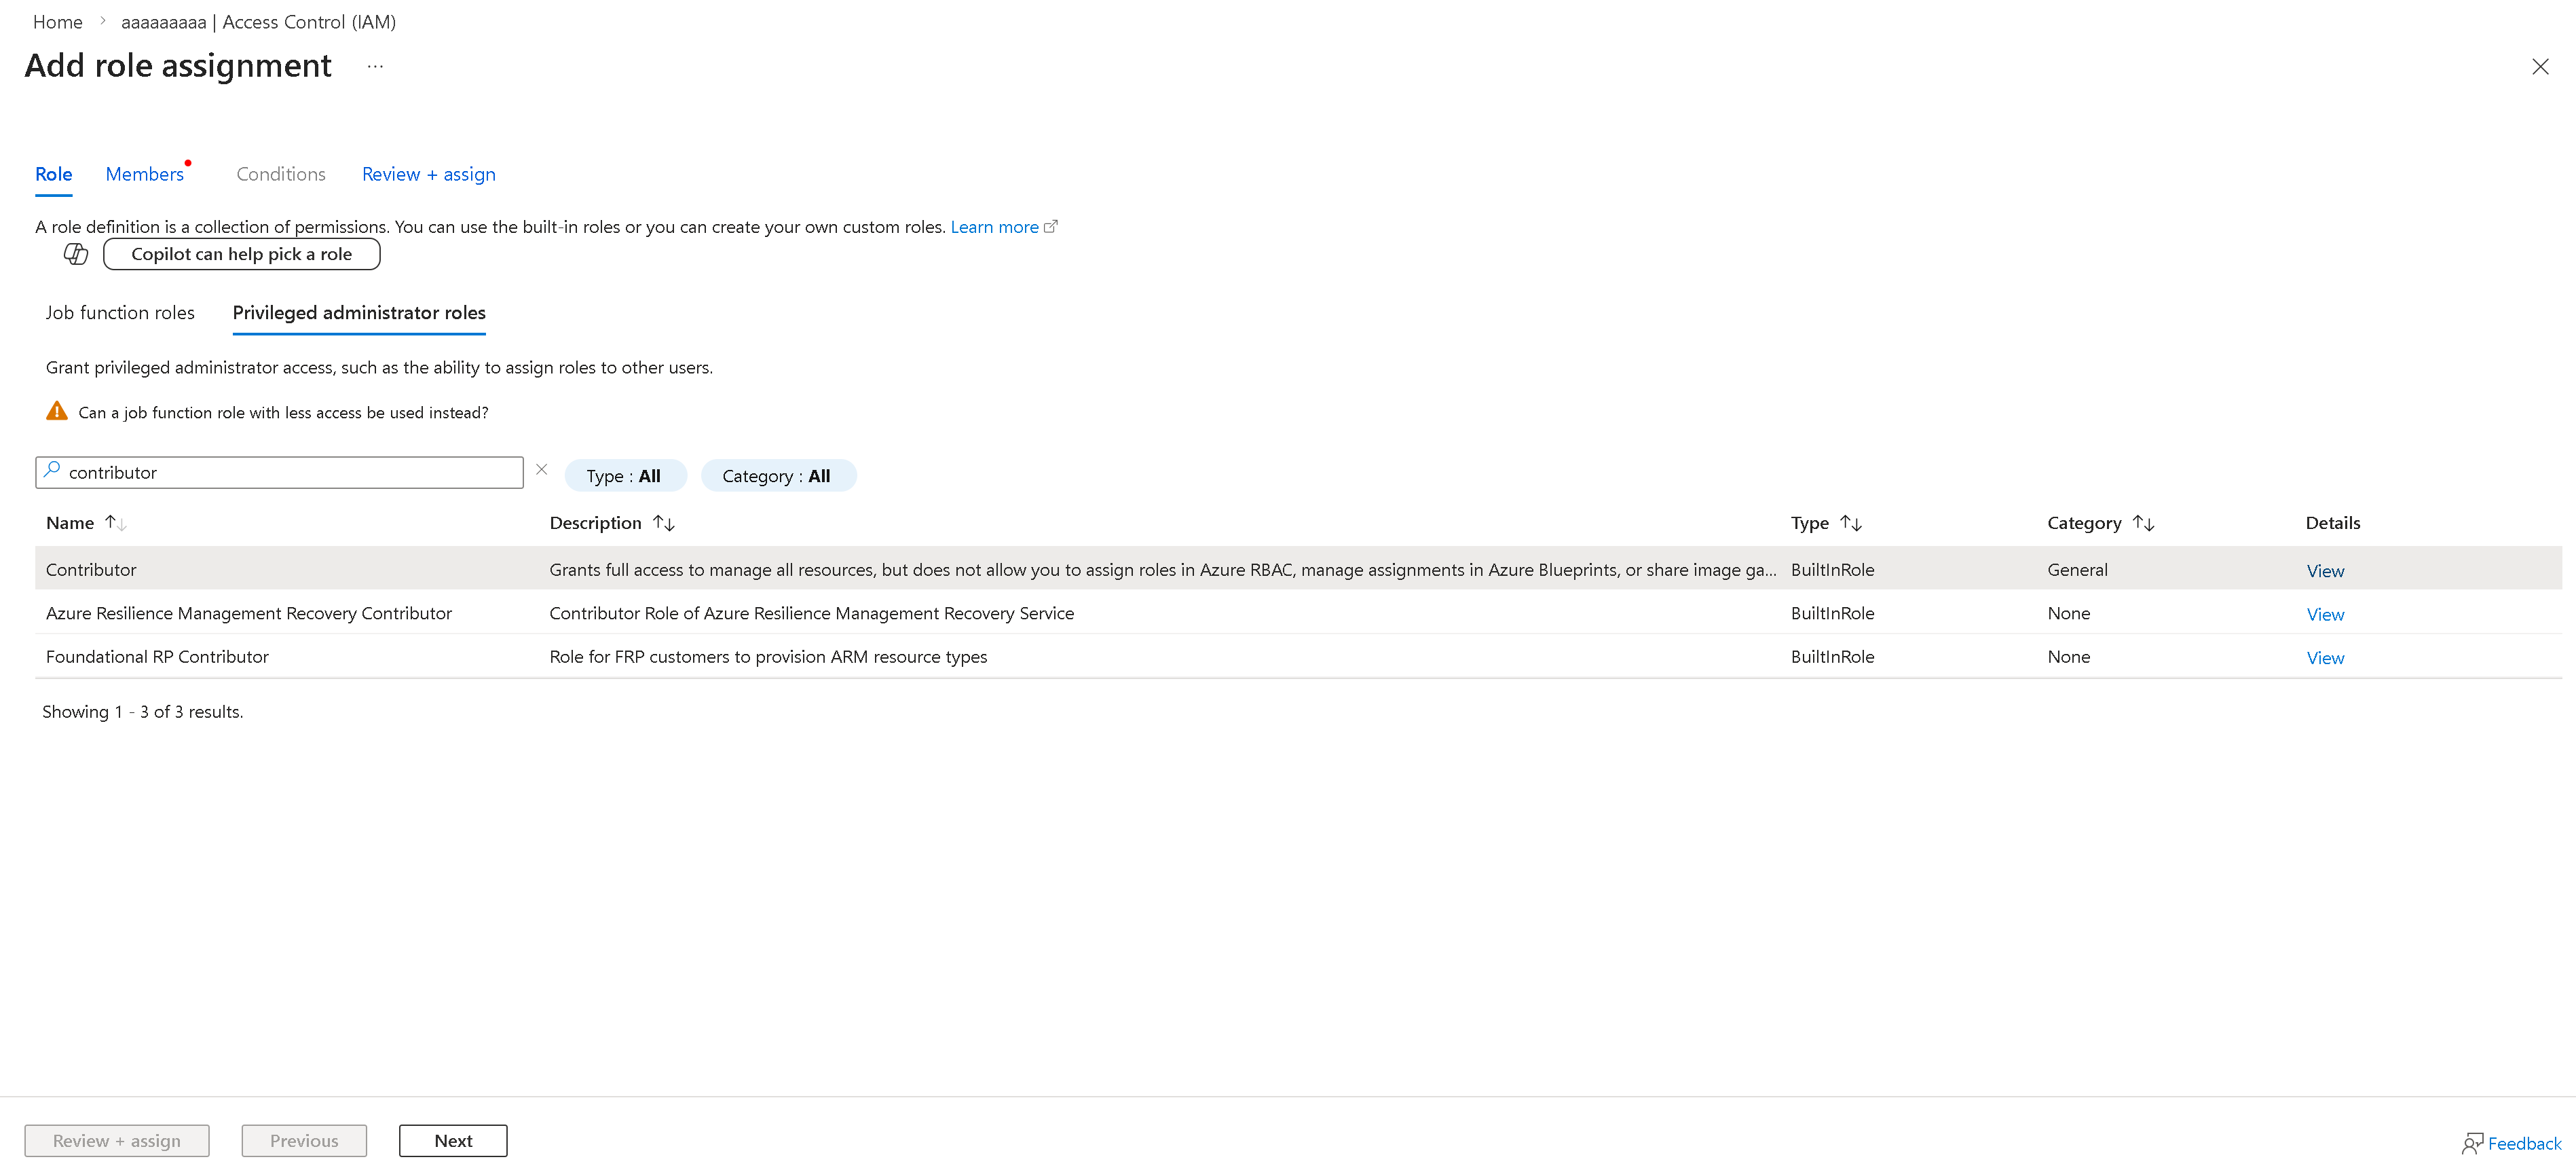Clear the contributor search text
Viewport: 2576px width, 1168px height.
click(541, 470)
